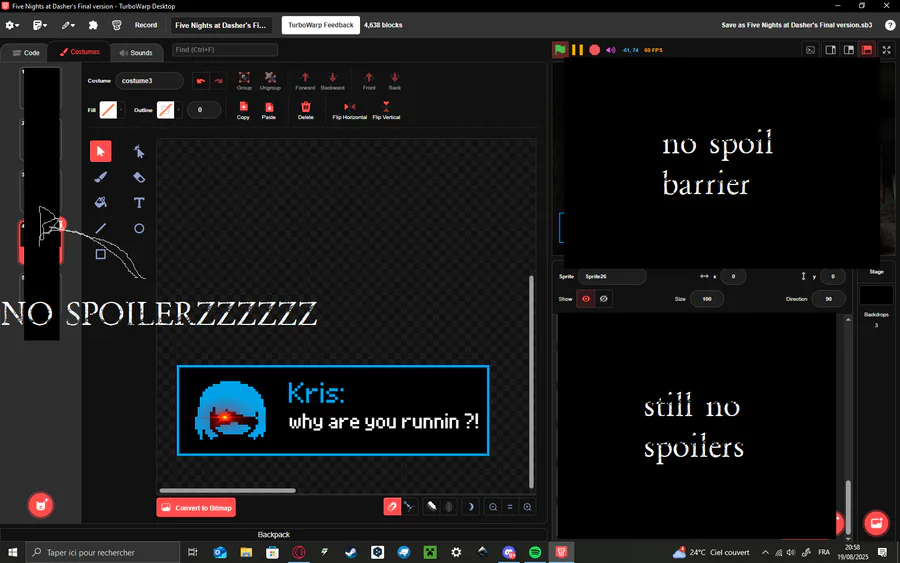Viewport: 900px width, 563px height.
Task: Edit the costume name field
Action: 149,81
